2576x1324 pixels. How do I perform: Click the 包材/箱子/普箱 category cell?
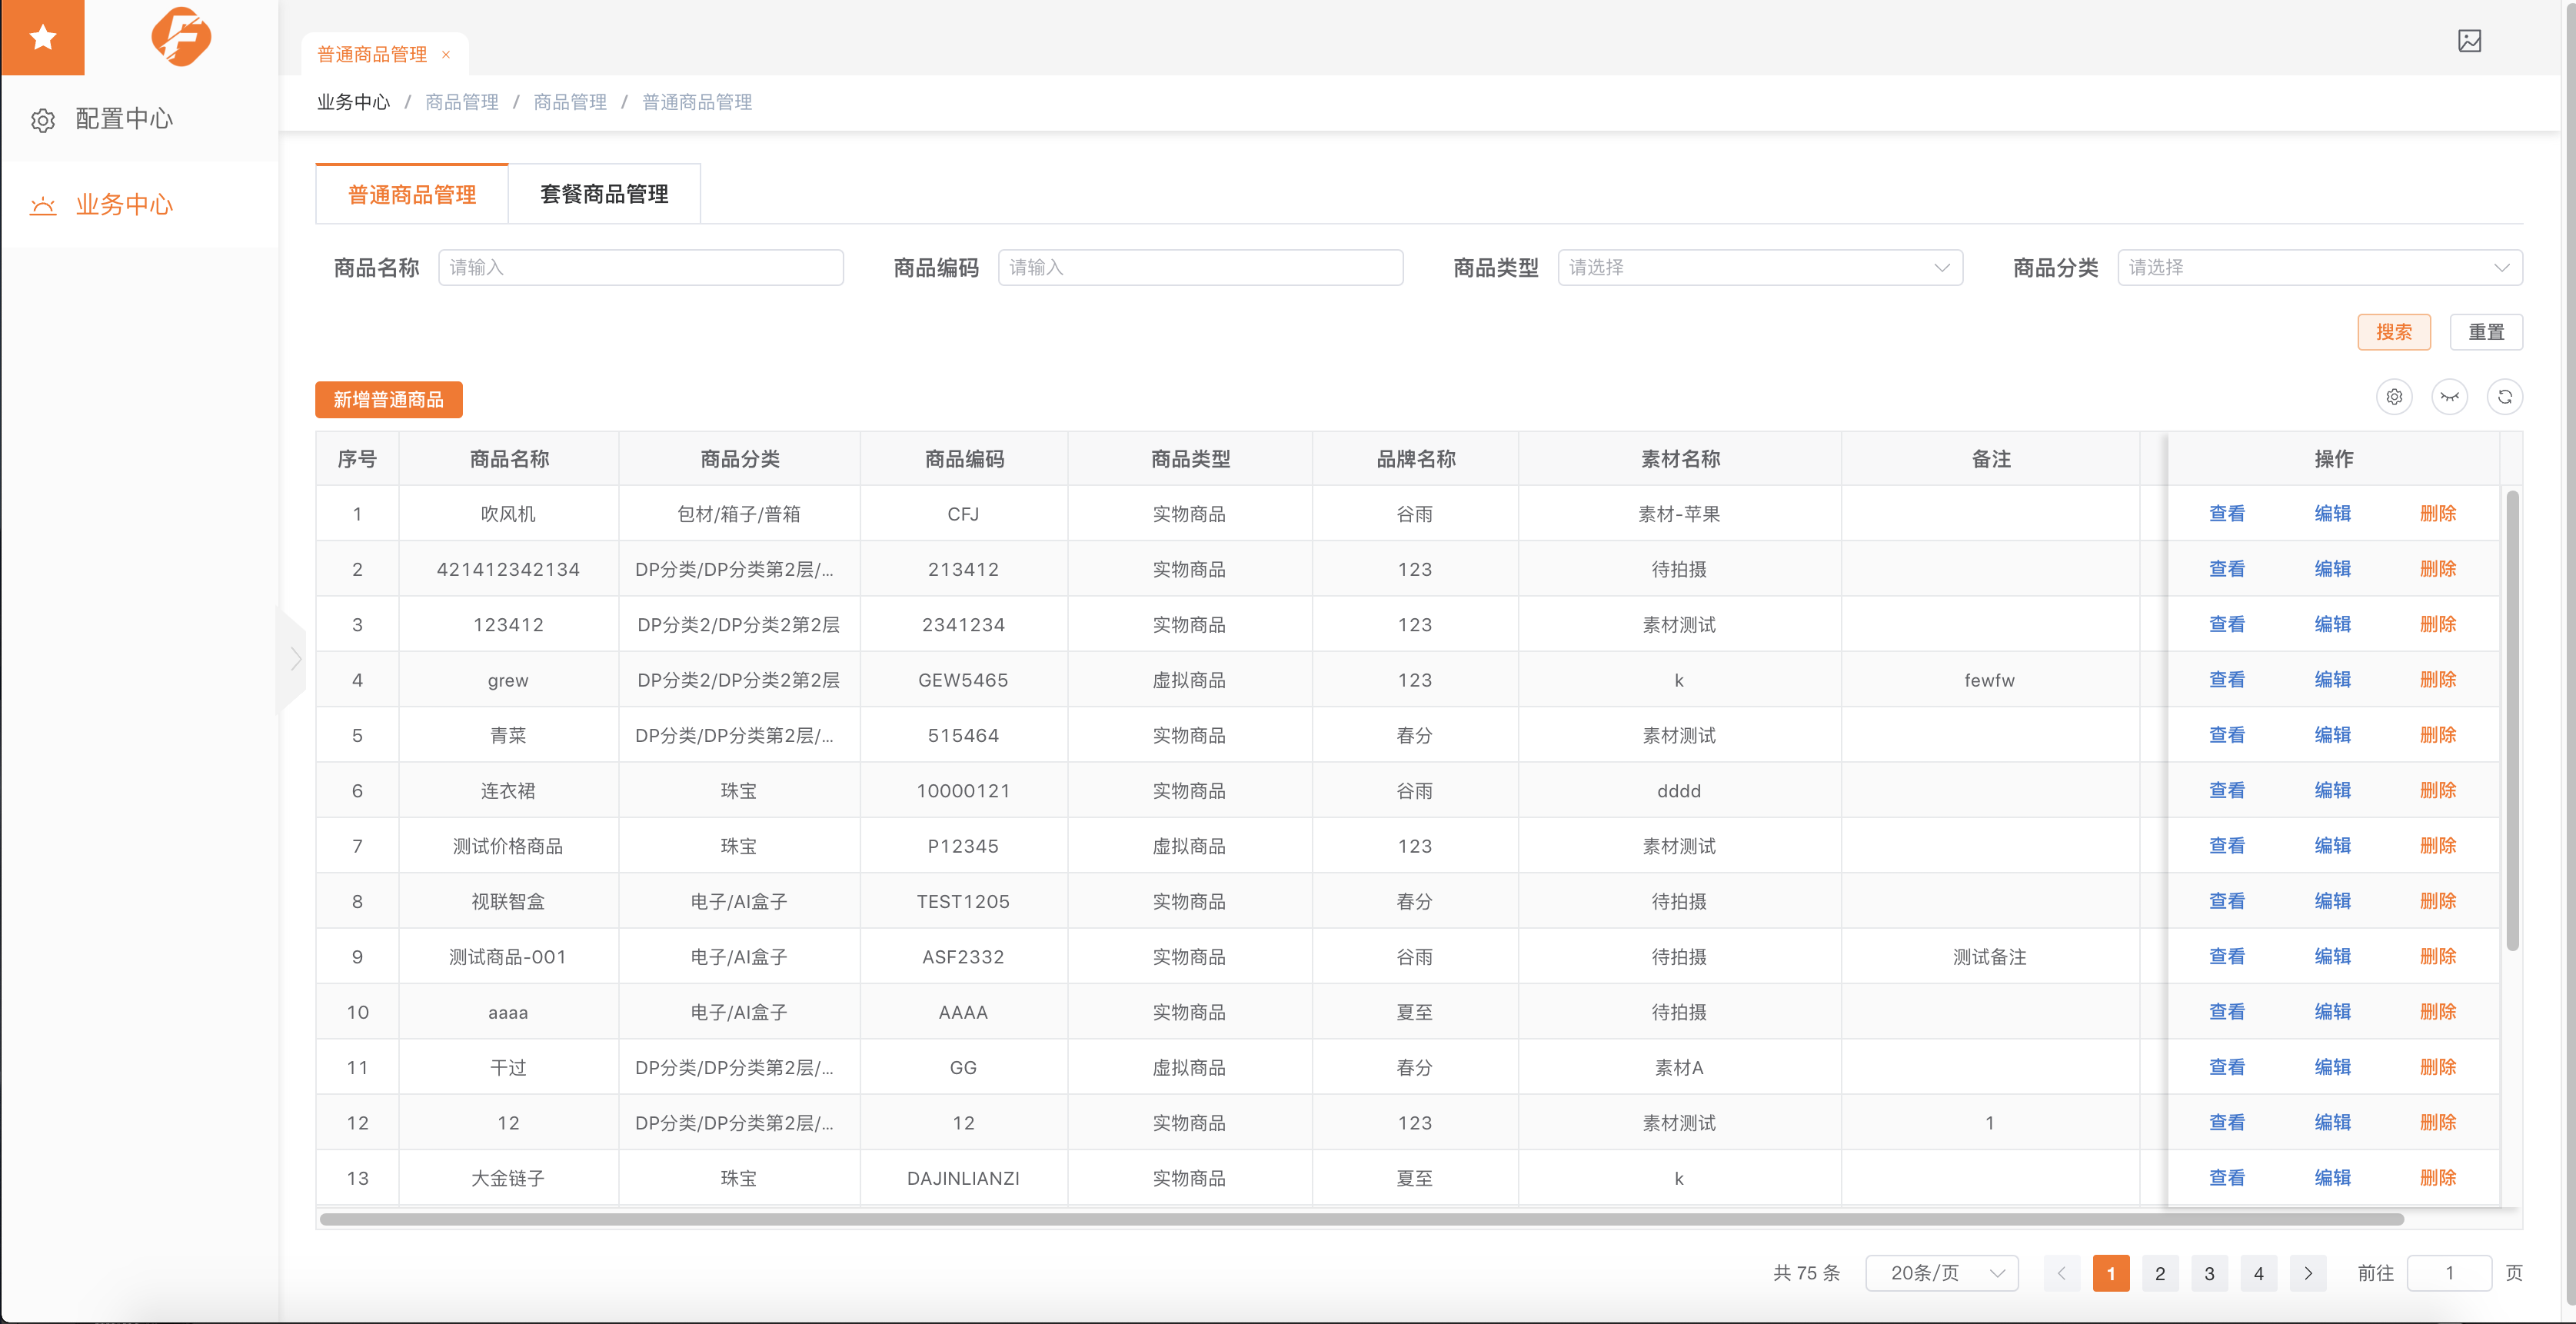(x=739, y=514)
